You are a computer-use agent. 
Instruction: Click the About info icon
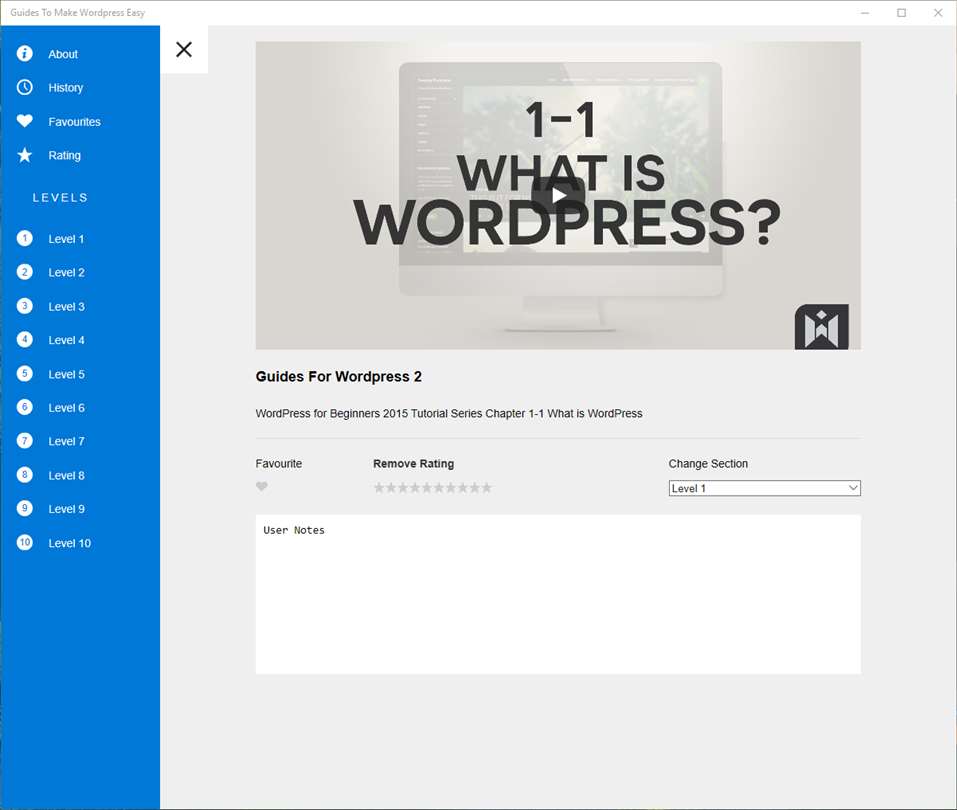24,54
